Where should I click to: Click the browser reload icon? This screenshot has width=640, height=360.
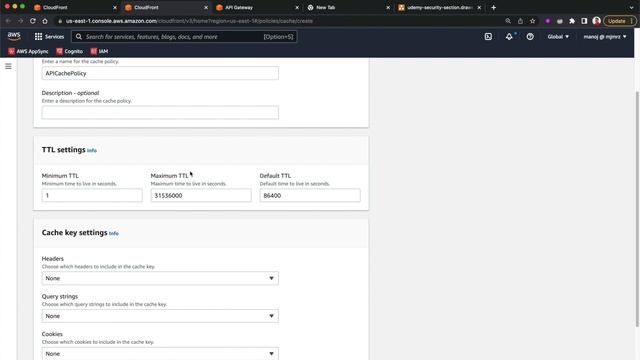pyautogui.click(x=33, y=21)
